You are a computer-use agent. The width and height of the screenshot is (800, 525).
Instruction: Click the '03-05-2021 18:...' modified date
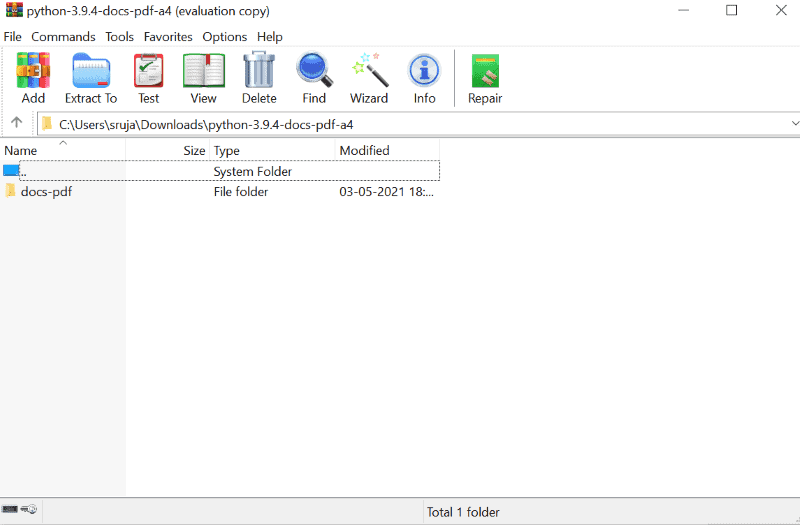387,192
